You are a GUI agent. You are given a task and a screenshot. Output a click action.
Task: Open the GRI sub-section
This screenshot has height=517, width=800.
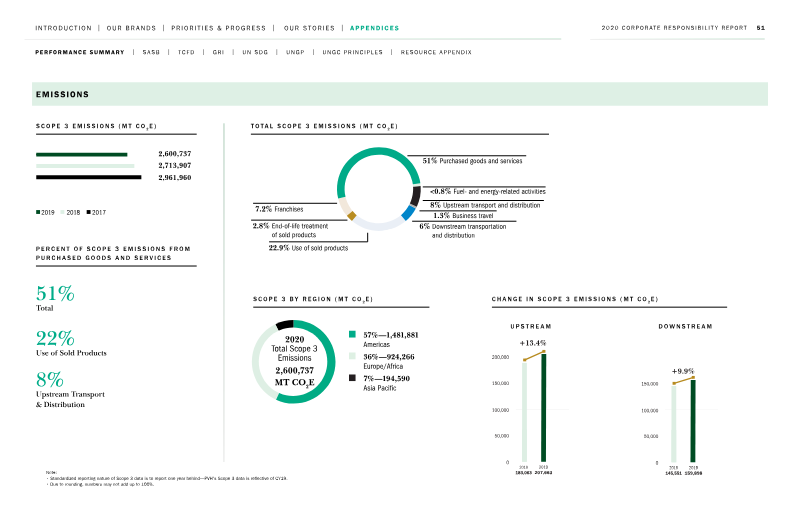(218, 52)
